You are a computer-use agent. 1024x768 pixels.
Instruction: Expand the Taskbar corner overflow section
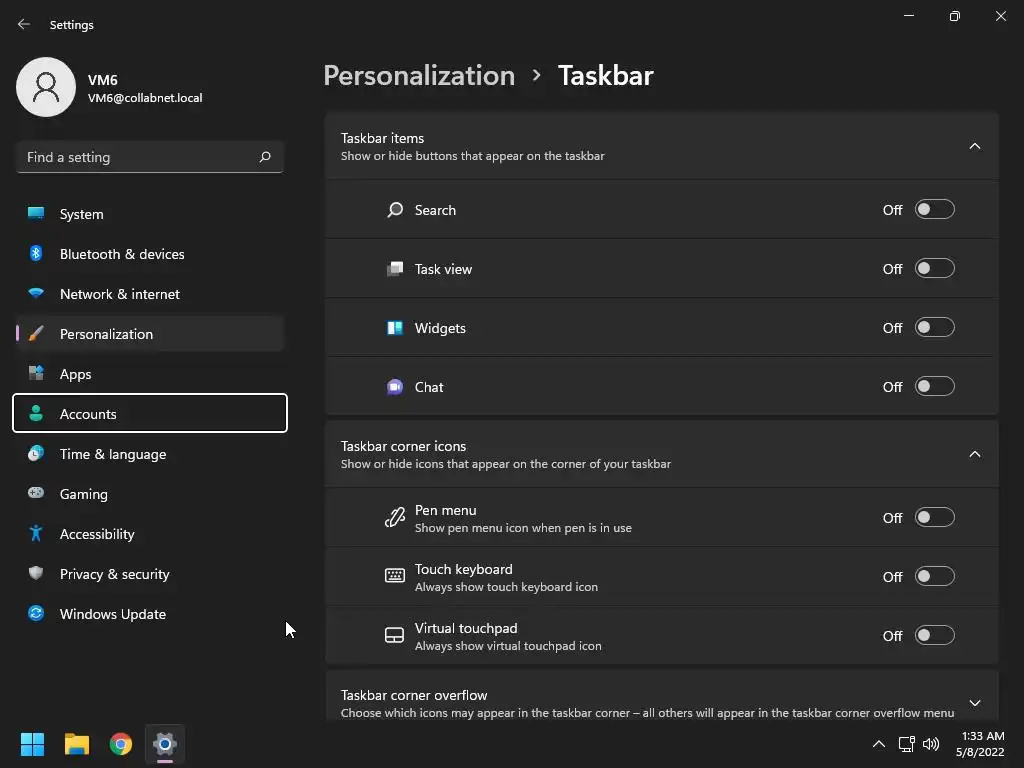974,703
